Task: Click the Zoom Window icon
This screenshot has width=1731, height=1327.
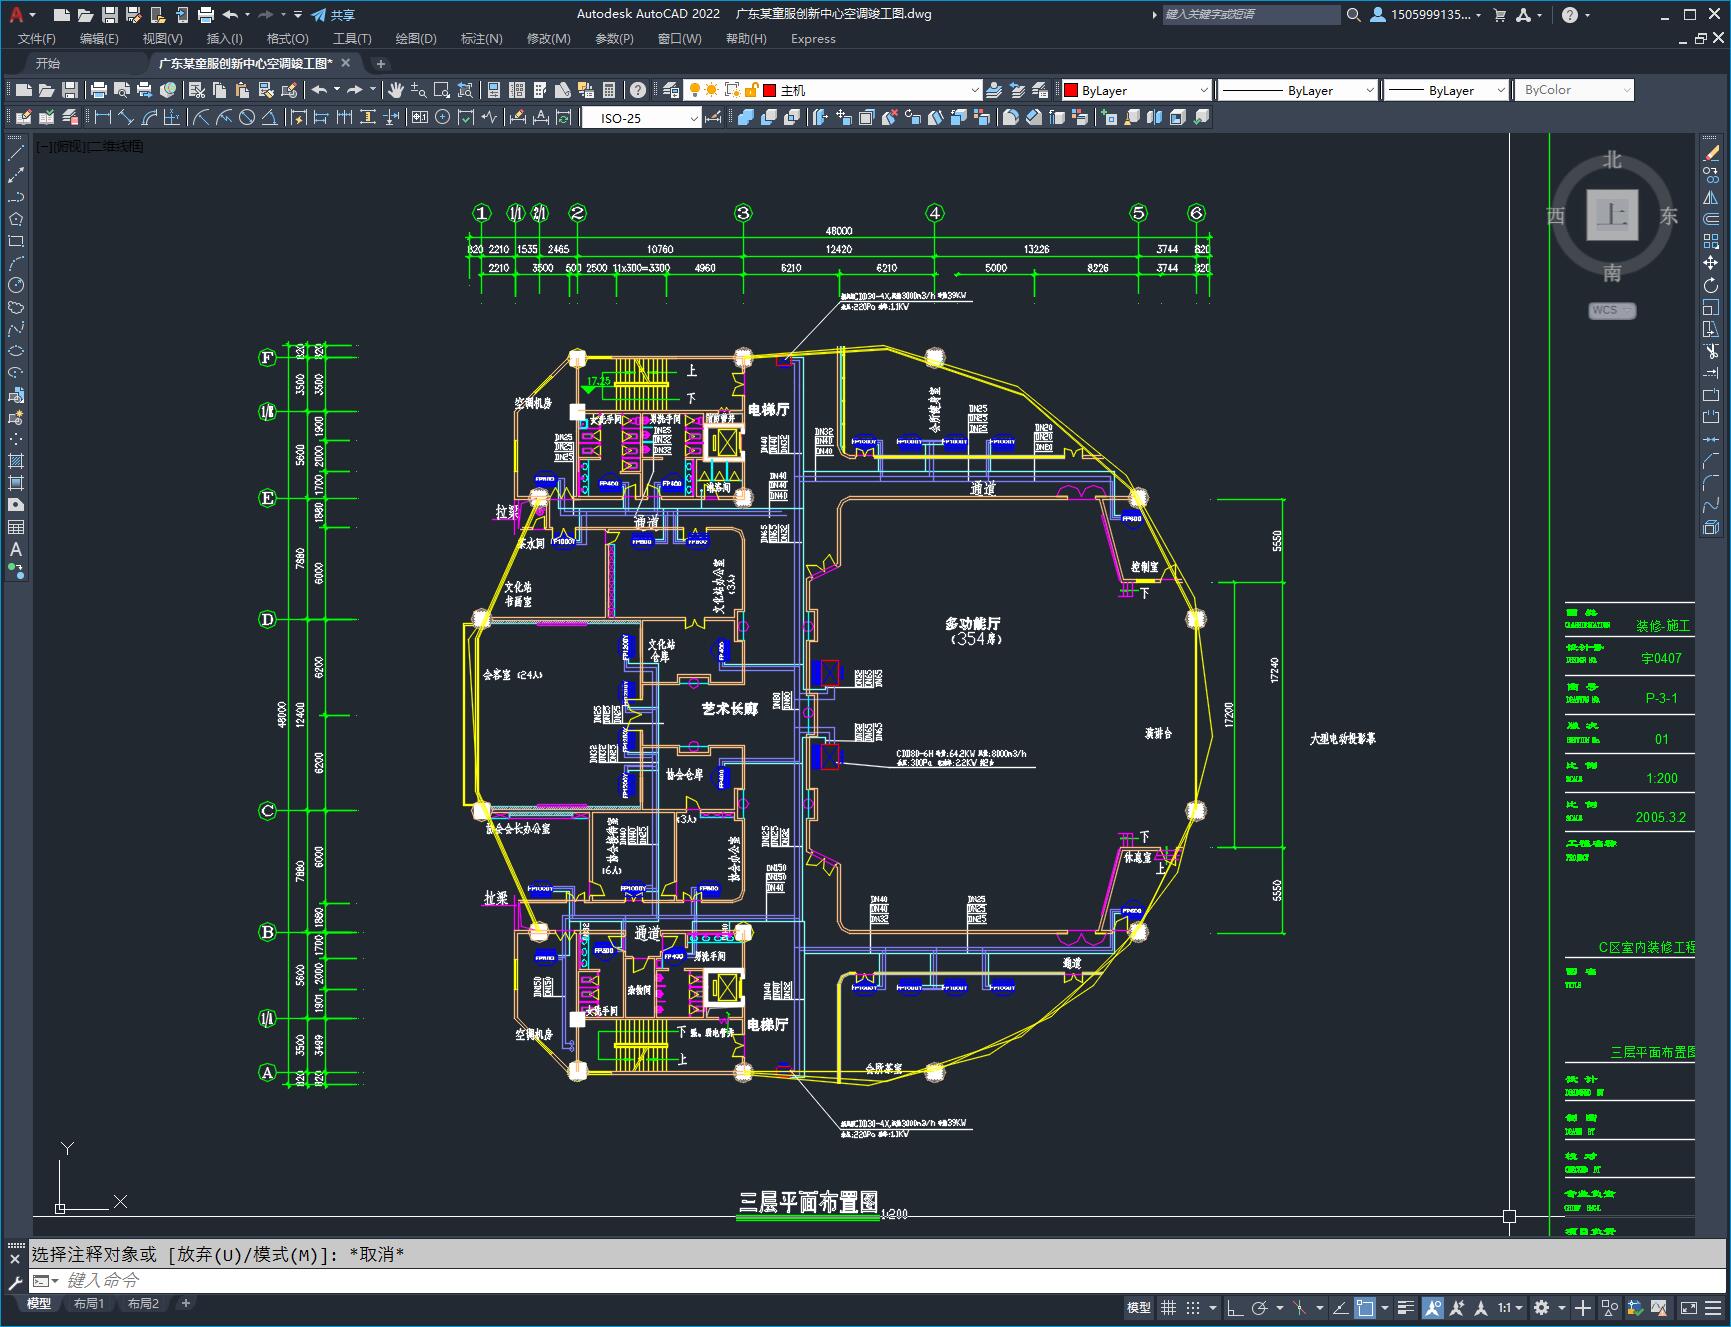Action: tap(441, 90)
